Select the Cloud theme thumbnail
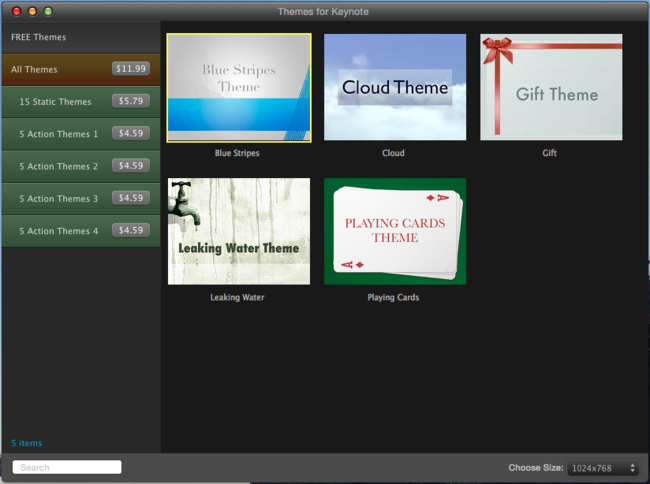The width and height of the screenshot is (650, 484). pos(395,87)
